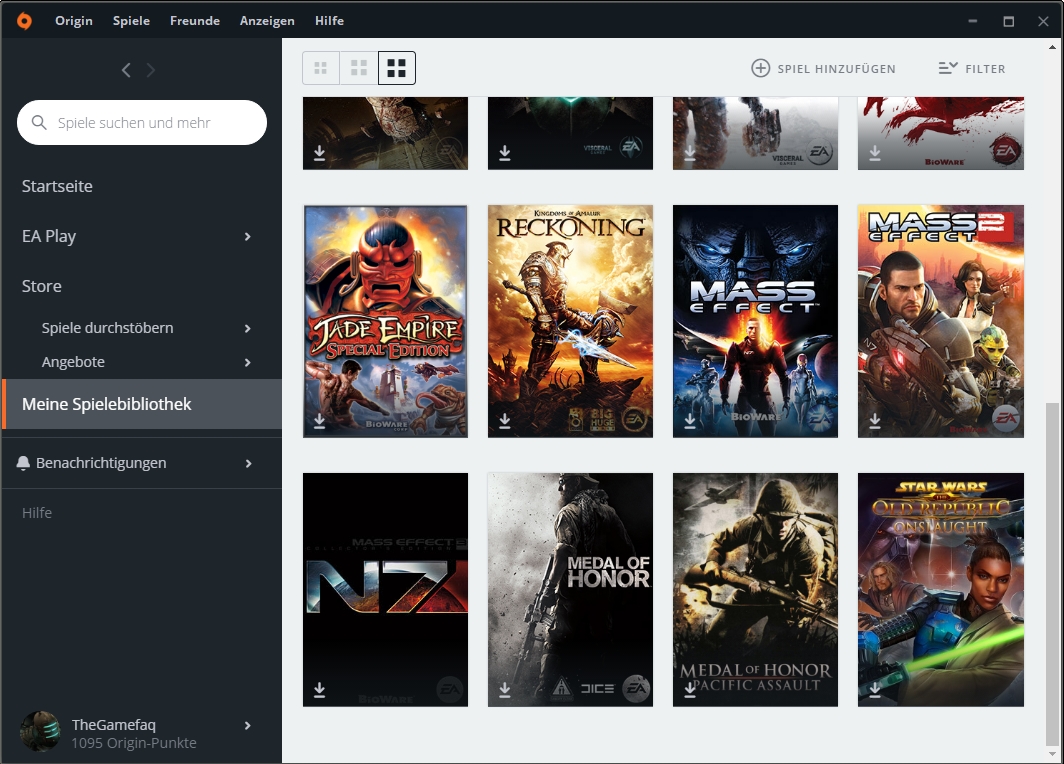Viewport: 1064px width, 764px height.
Task: Click download icon on Mass Effect 2
Action: coord(875,421)
